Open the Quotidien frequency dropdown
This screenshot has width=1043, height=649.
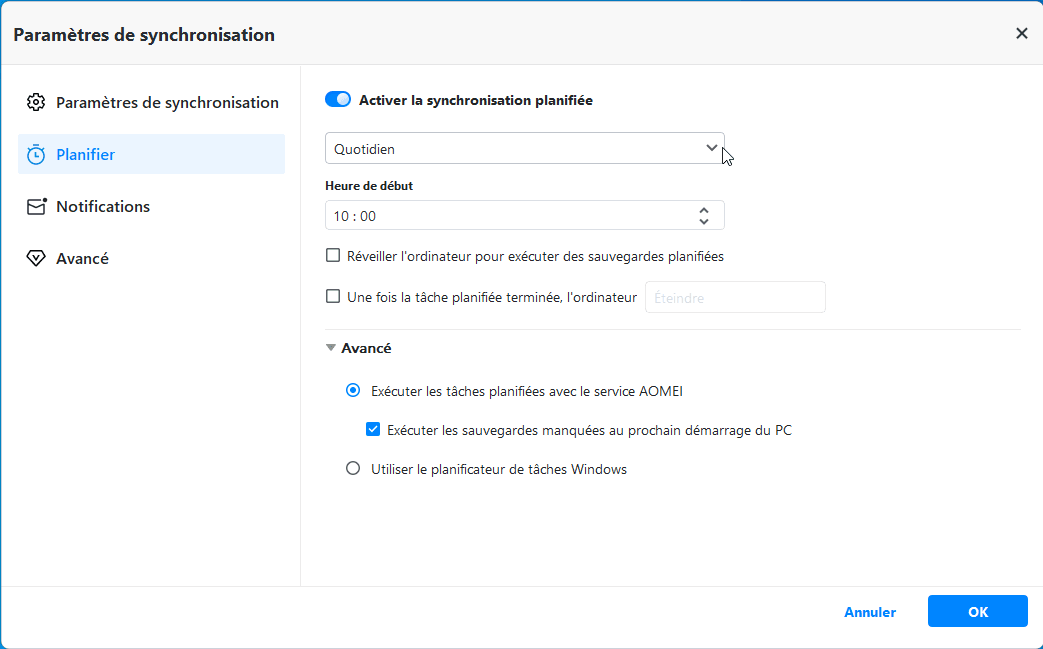pyautogui.click(x=524, y=149)
